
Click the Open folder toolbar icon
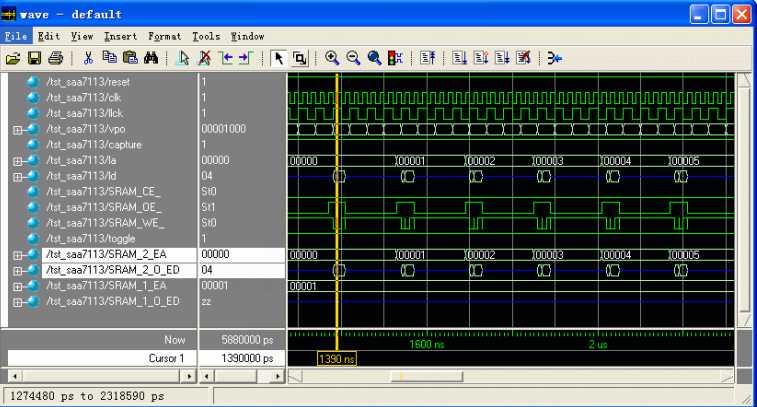(x=13, y=58)
